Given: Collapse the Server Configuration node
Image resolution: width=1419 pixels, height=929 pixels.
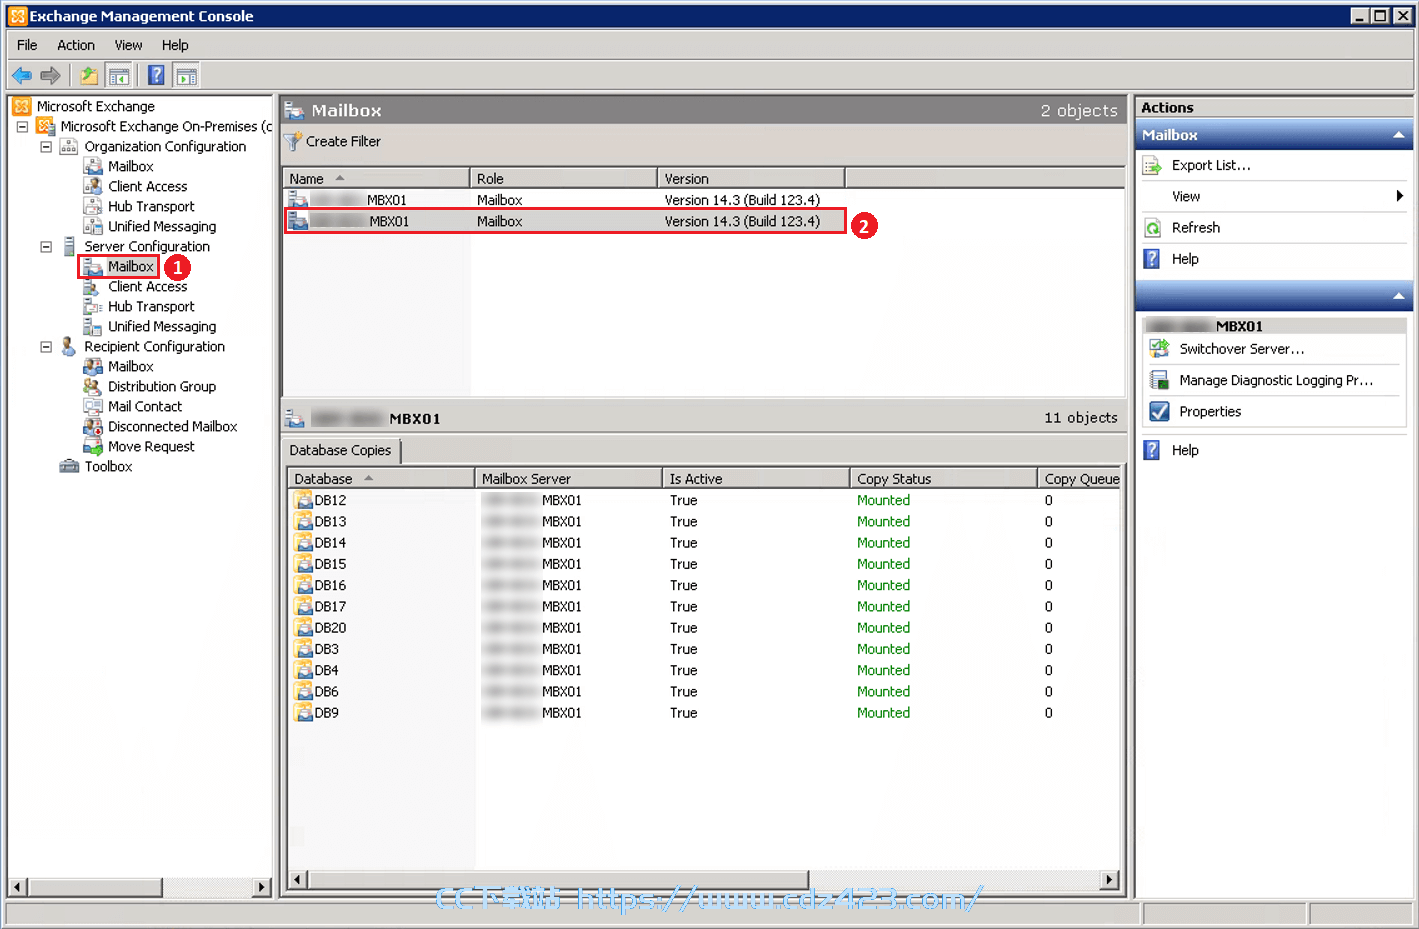Looking at the screenshot, I should tap(46, 247).
